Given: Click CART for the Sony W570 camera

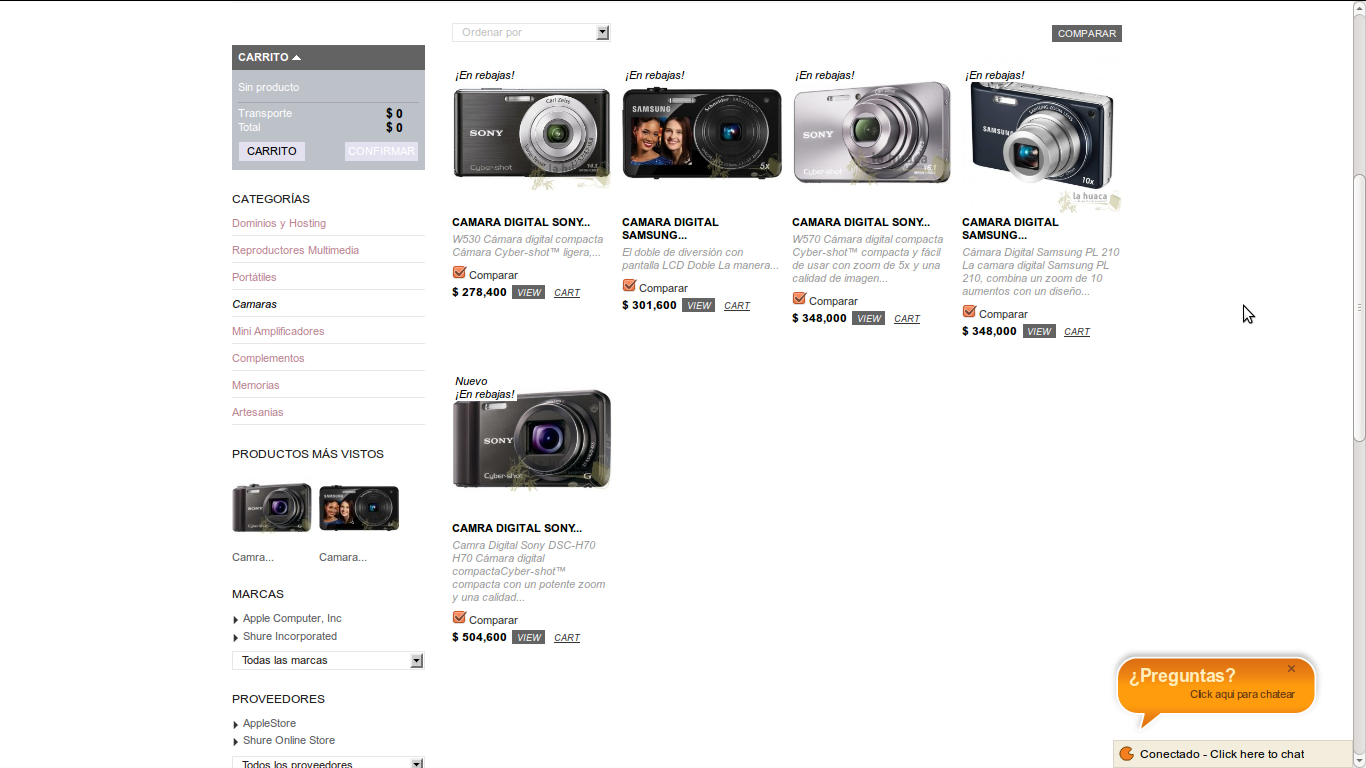Looking at the screenshot, I should (907, 319).
